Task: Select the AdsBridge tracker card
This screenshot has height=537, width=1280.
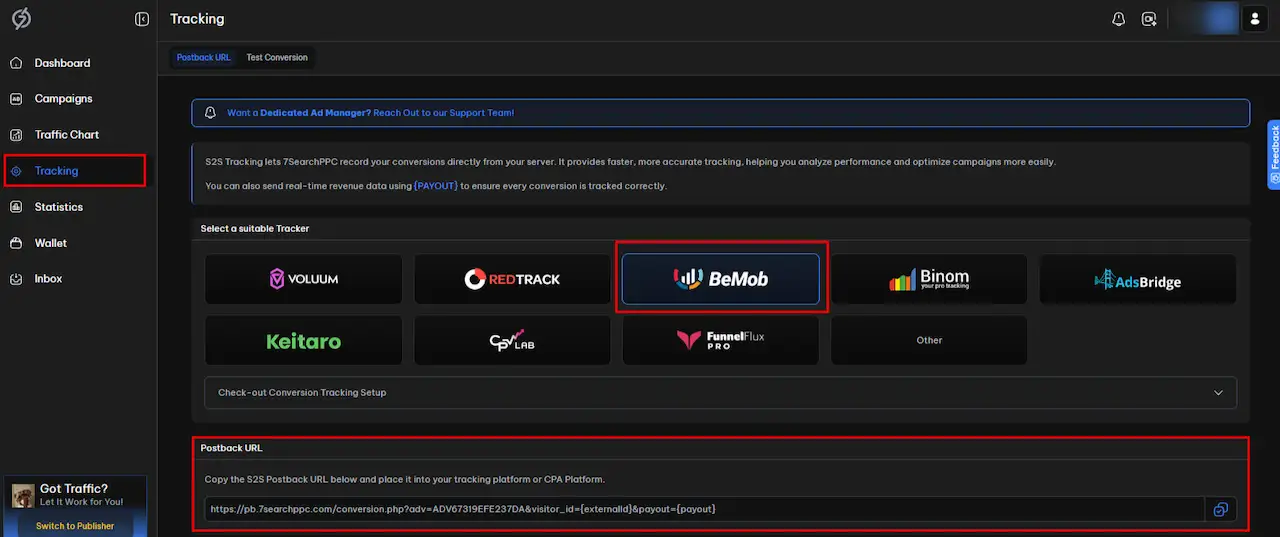Action: (1138, 279)
